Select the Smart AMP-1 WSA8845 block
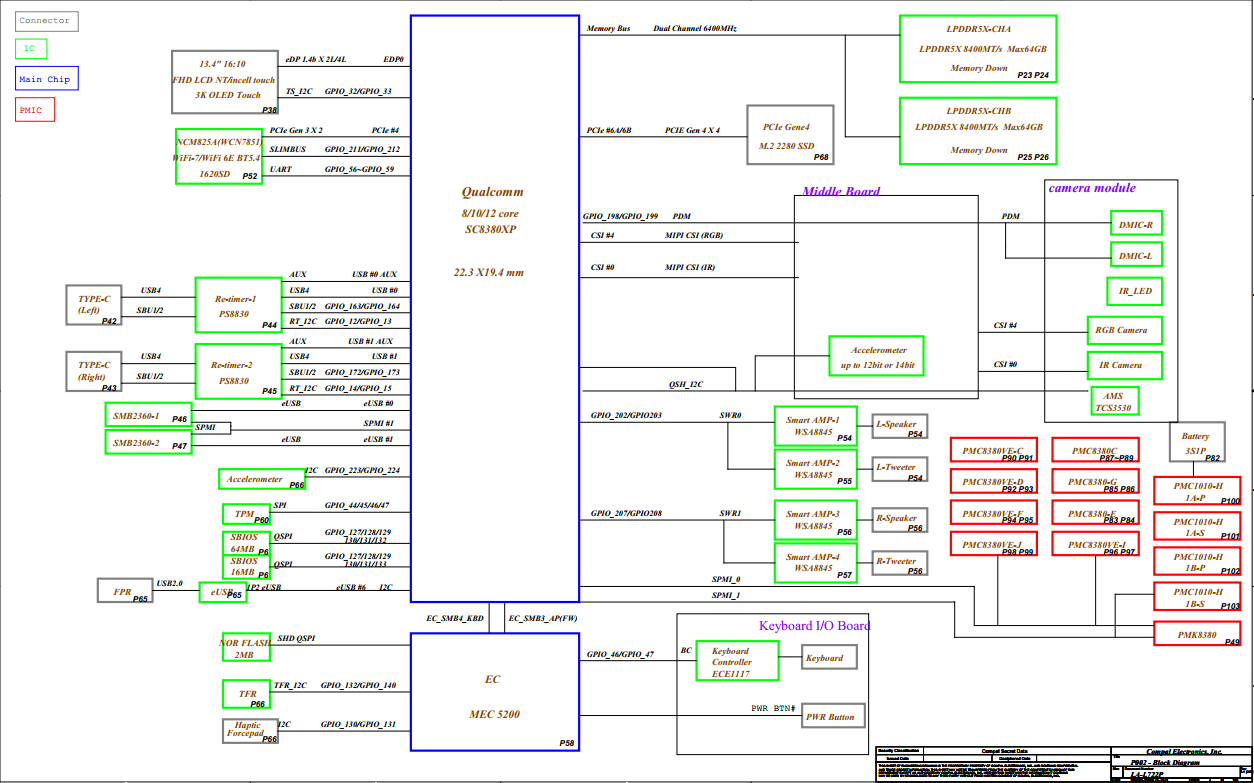Image resolution: width=1254 pixels, height=783 pixels. pyautogui.click(x=816, y=426)
